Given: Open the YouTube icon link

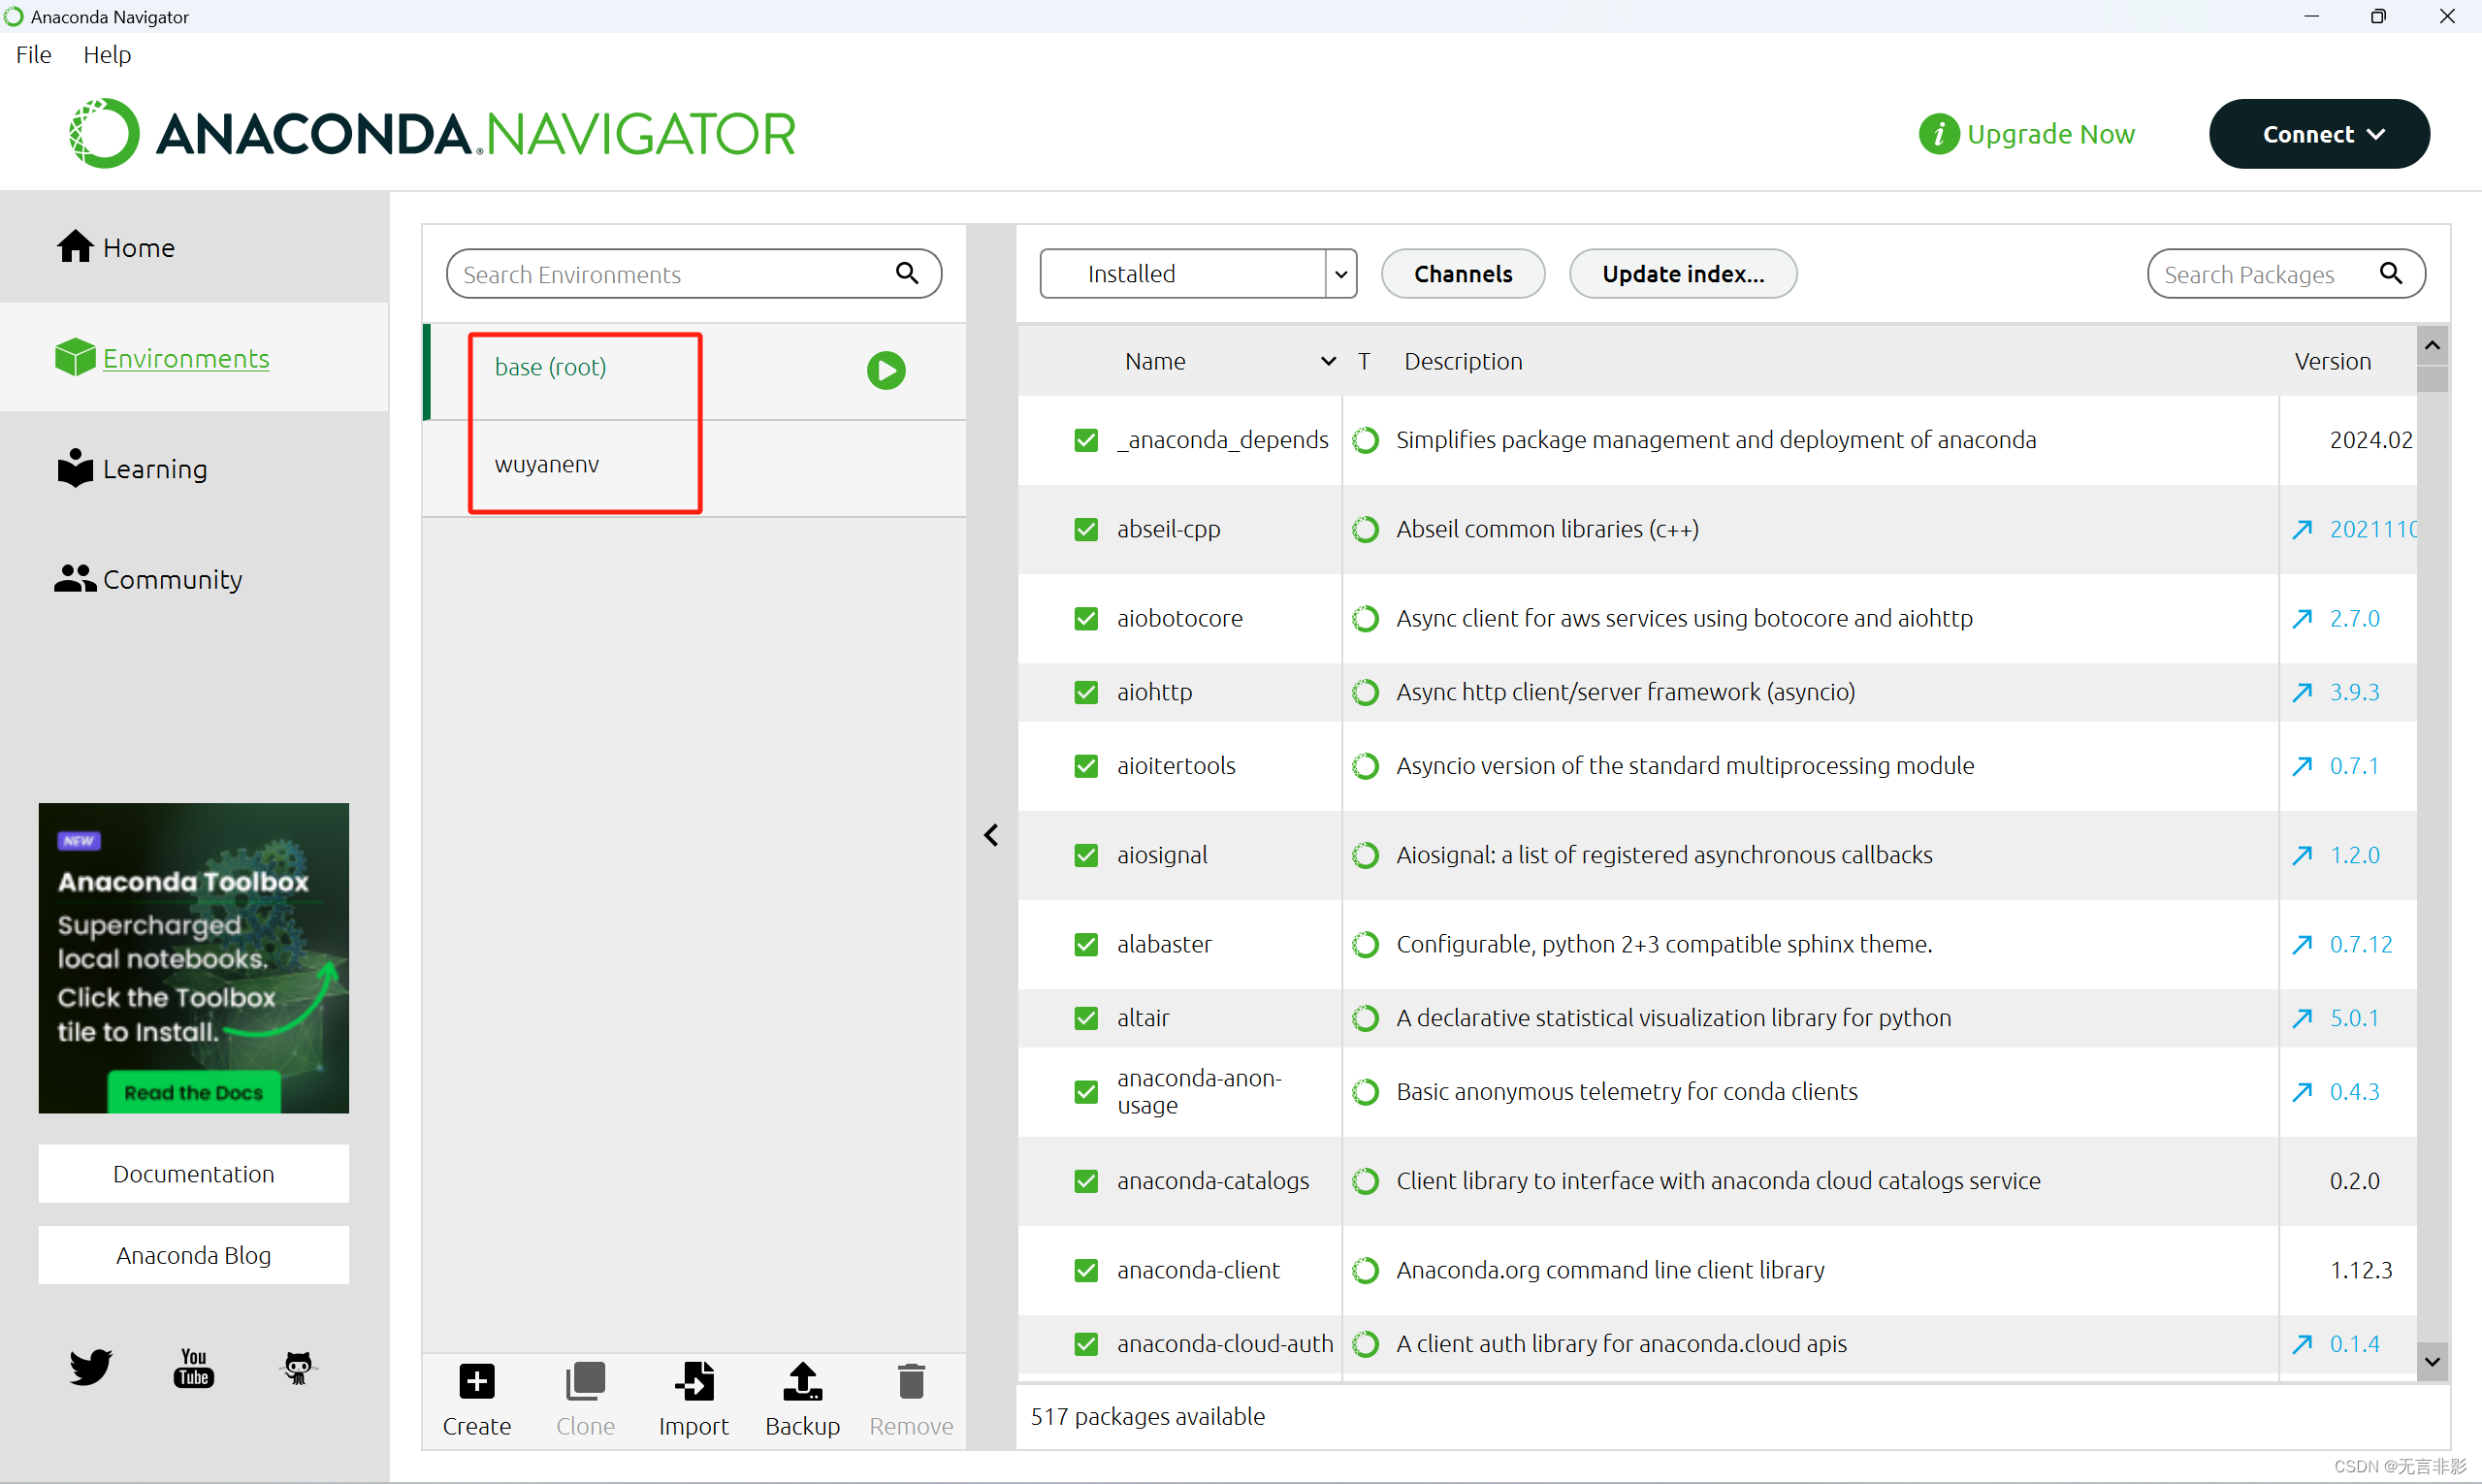Looking at the screenshot, I should 194,1367.
